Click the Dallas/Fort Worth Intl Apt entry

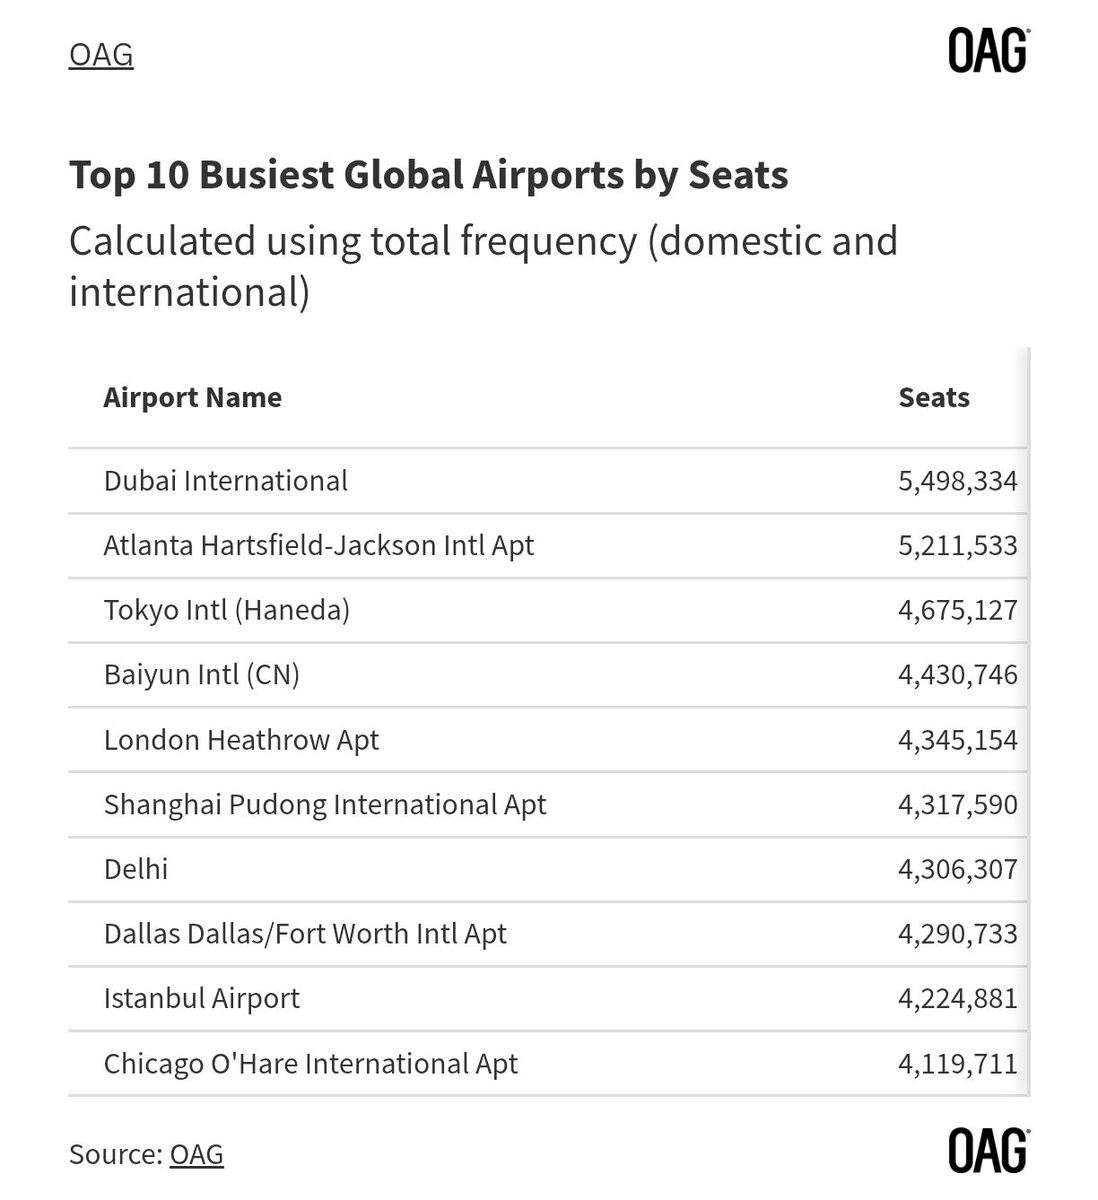click(305, 934)
